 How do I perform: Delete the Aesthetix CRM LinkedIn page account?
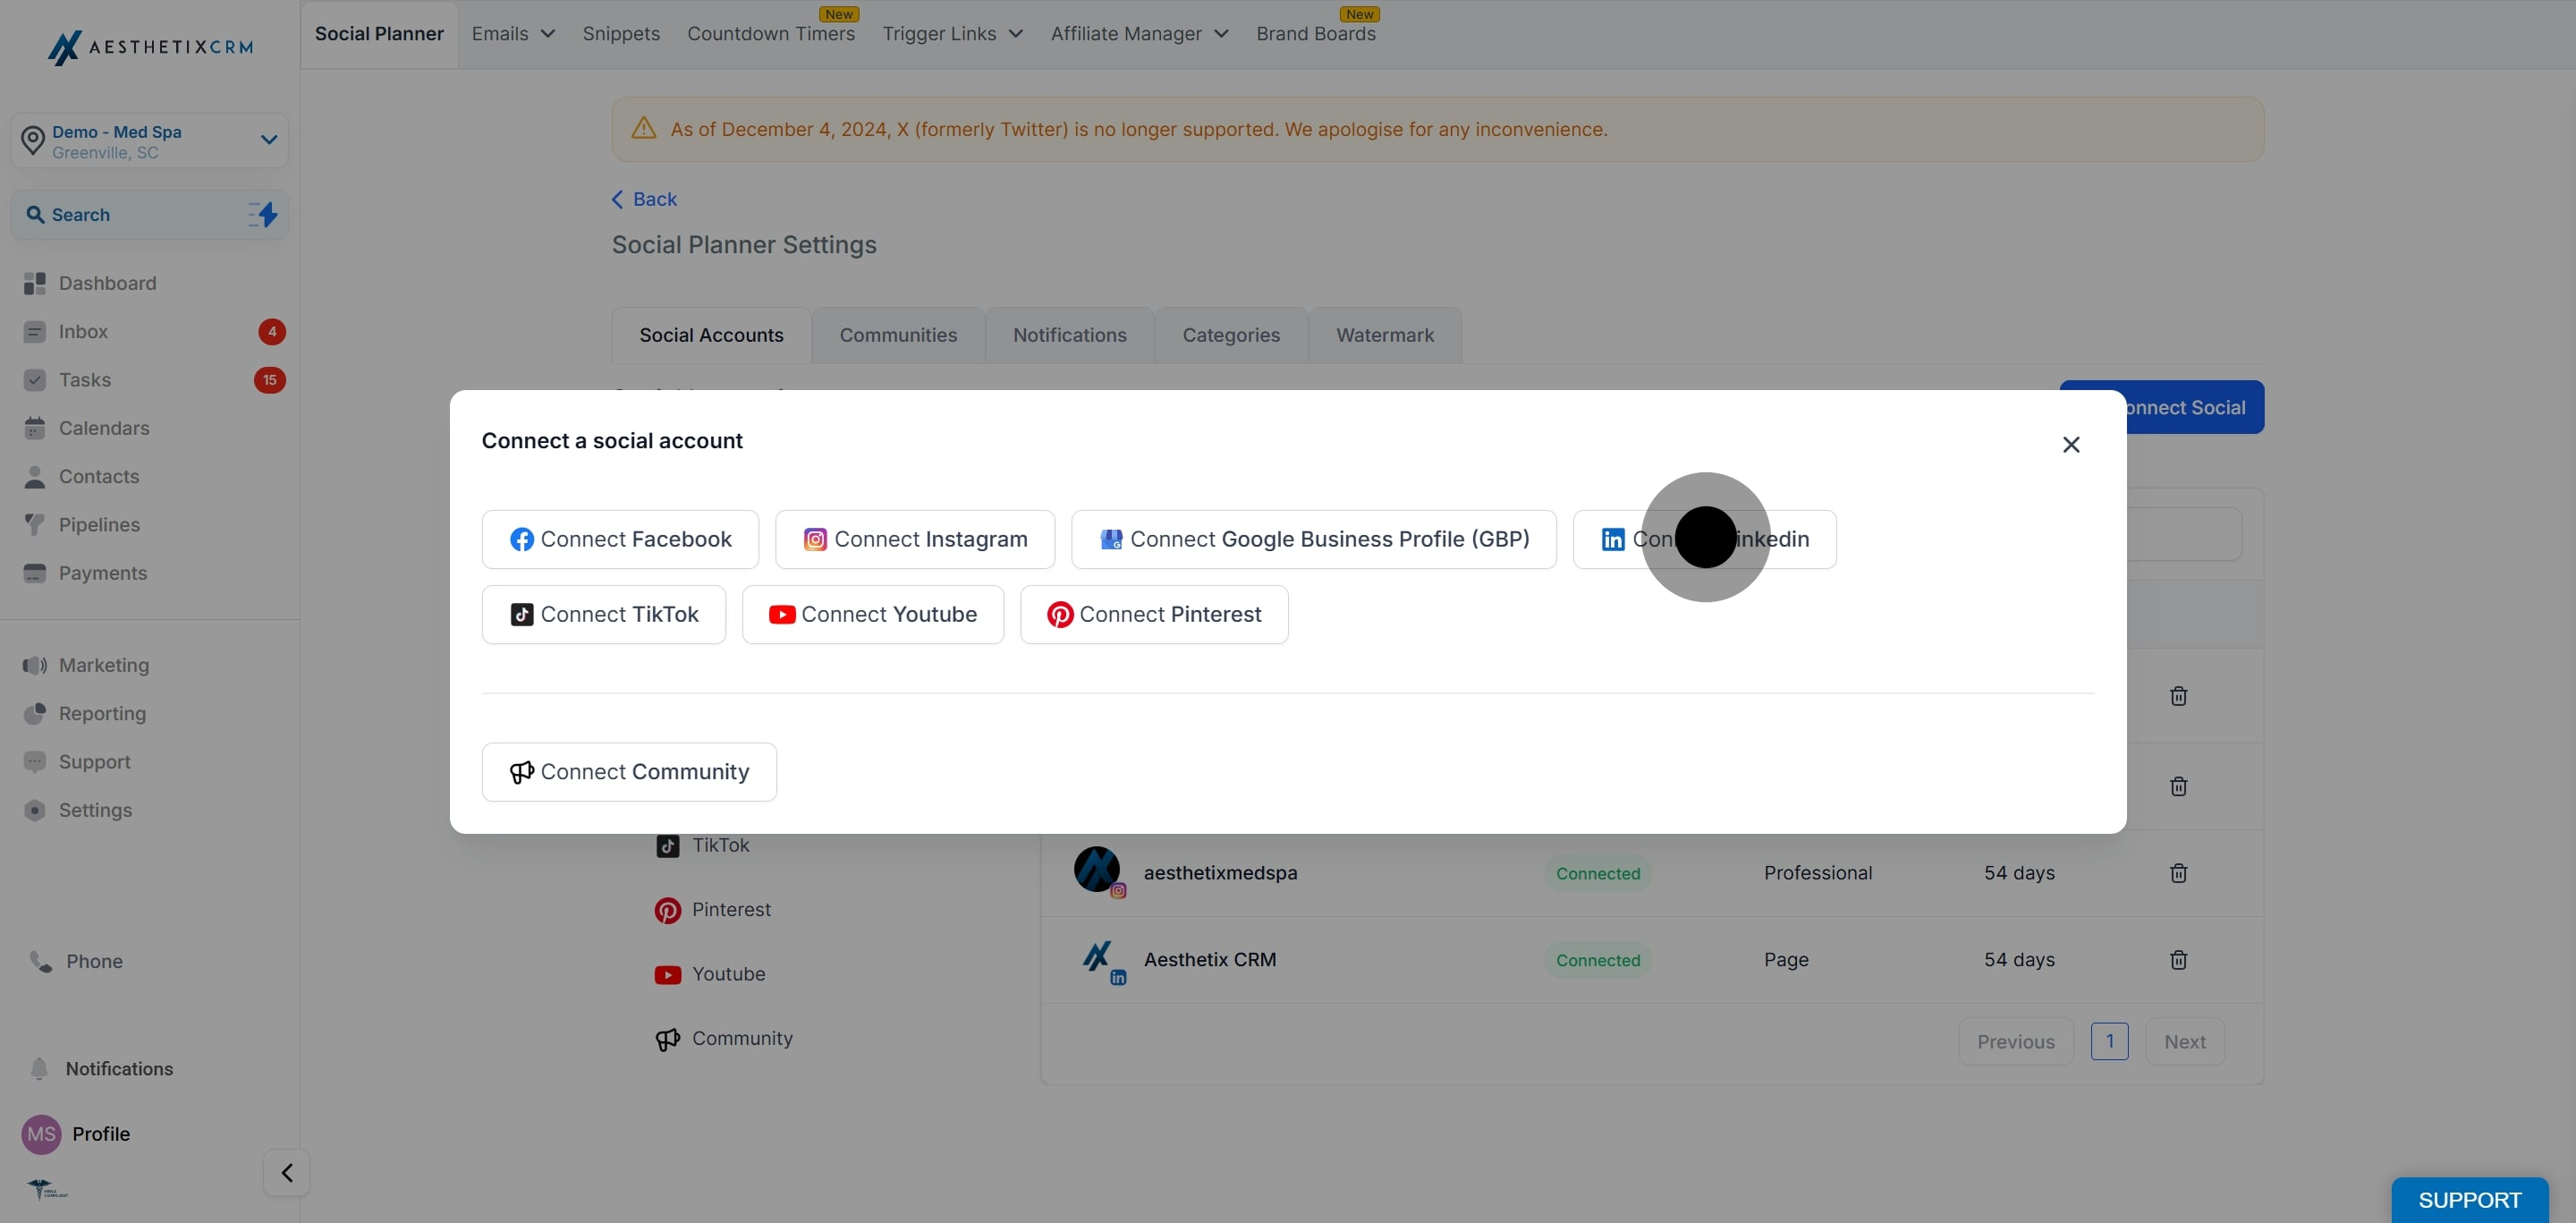click(x=2178, y=959)
